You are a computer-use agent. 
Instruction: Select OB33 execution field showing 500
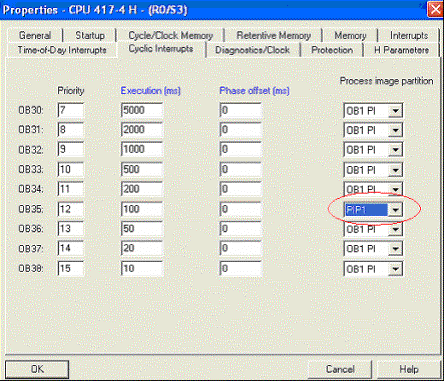142,169
